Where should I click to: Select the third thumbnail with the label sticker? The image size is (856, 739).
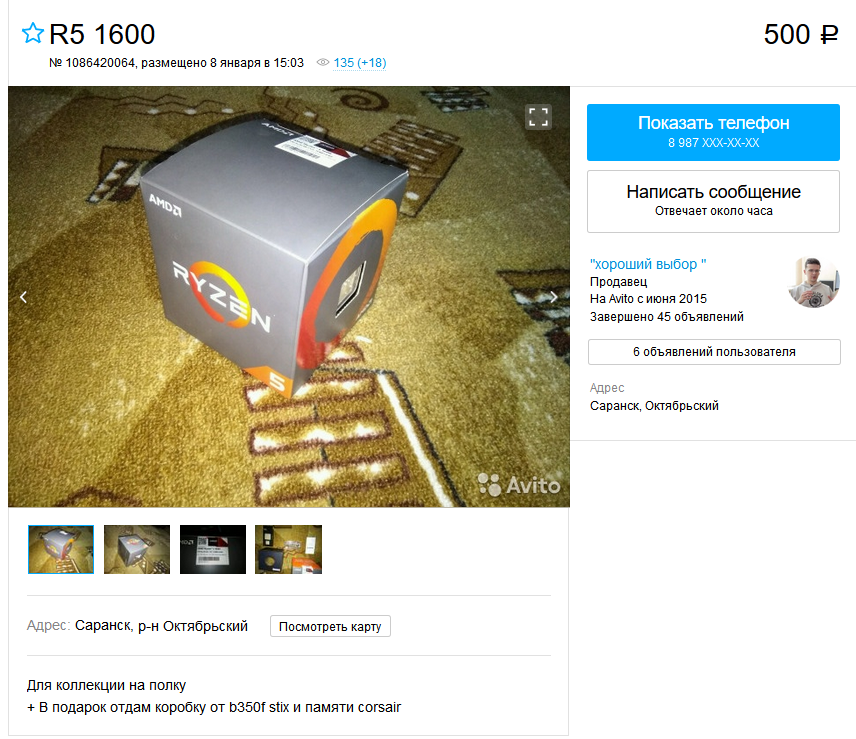[213, 549]
